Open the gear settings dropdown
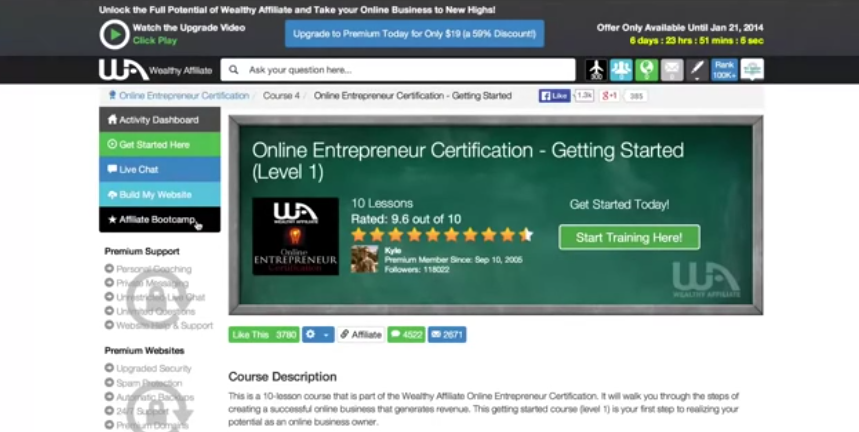This screenshot has width=859, height=432. [318, 334]
